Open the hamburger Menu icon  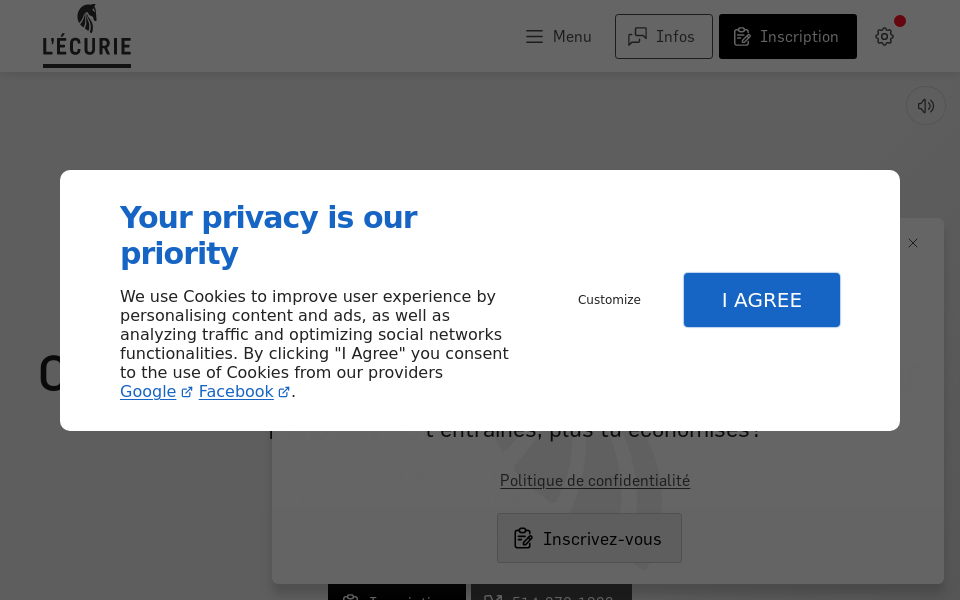[x=535, y=37]
